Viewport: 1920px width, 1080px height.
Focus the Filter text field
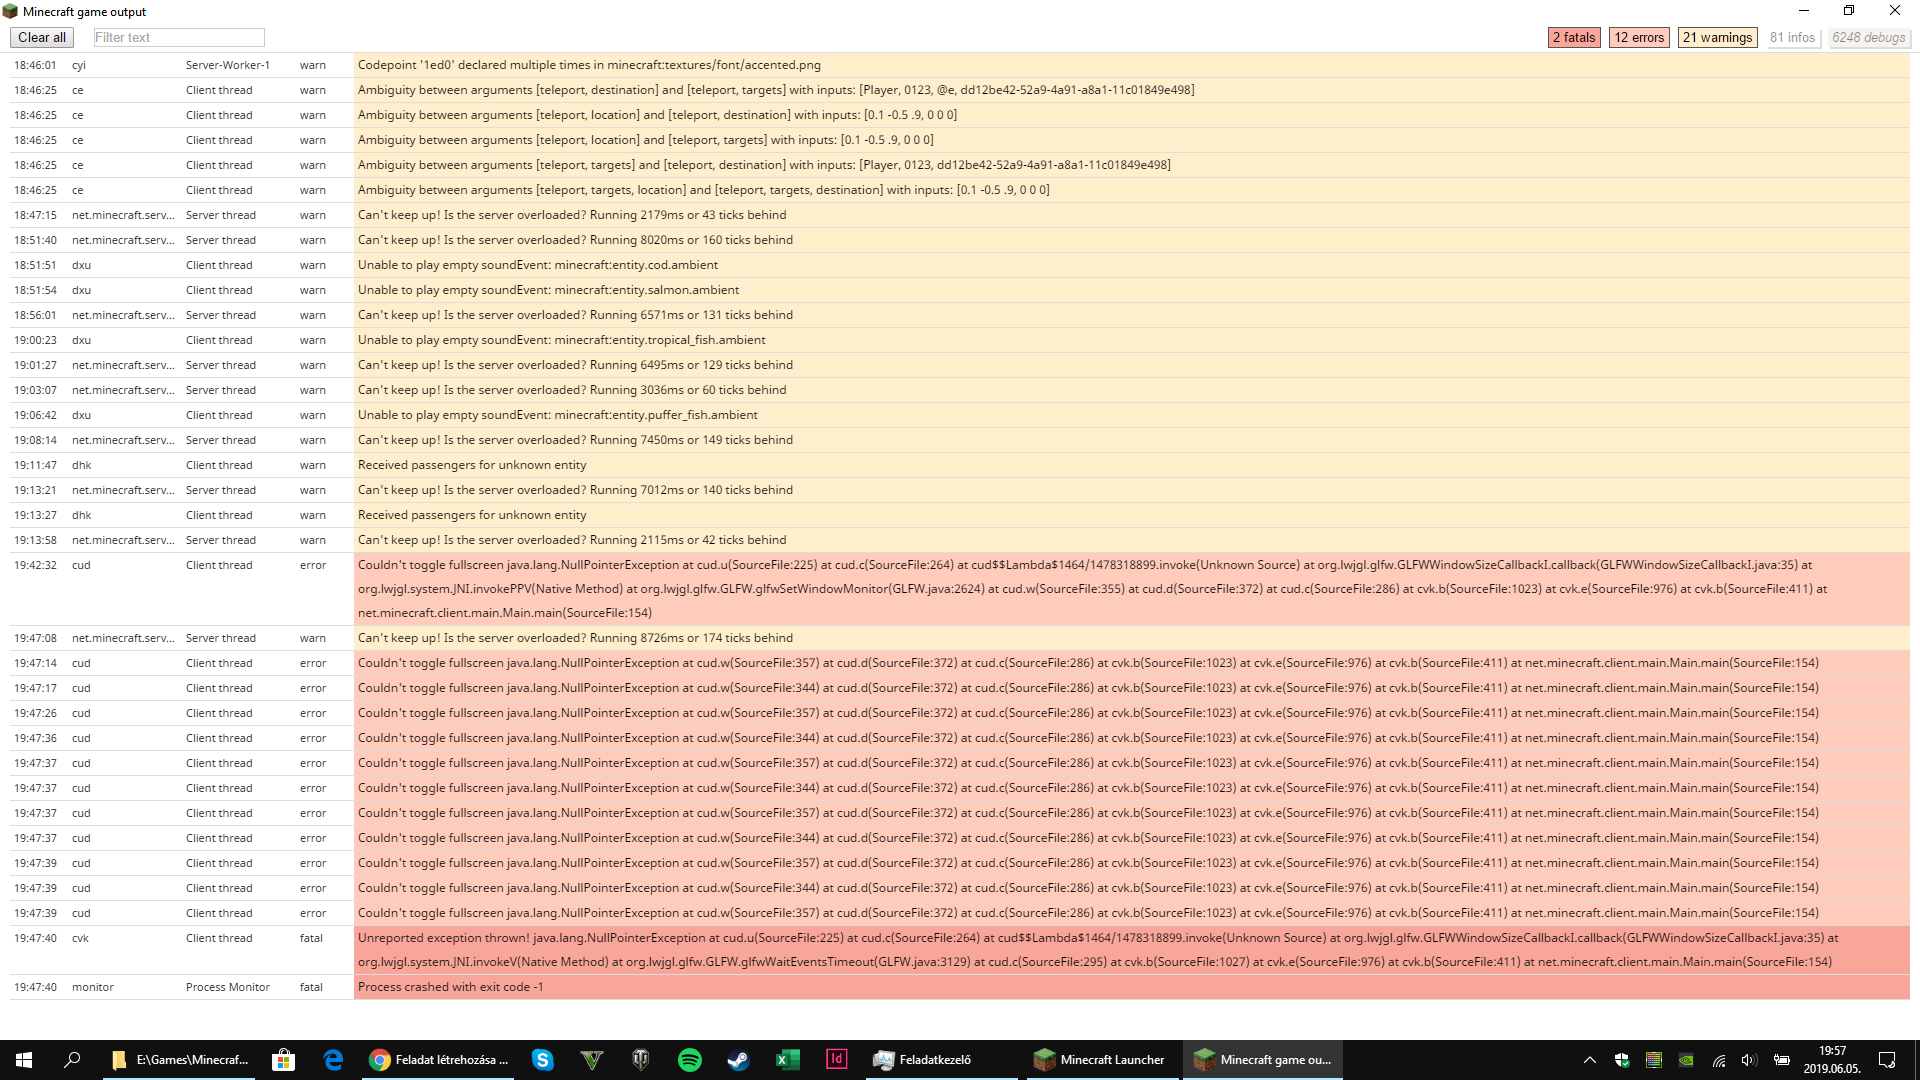179,38
